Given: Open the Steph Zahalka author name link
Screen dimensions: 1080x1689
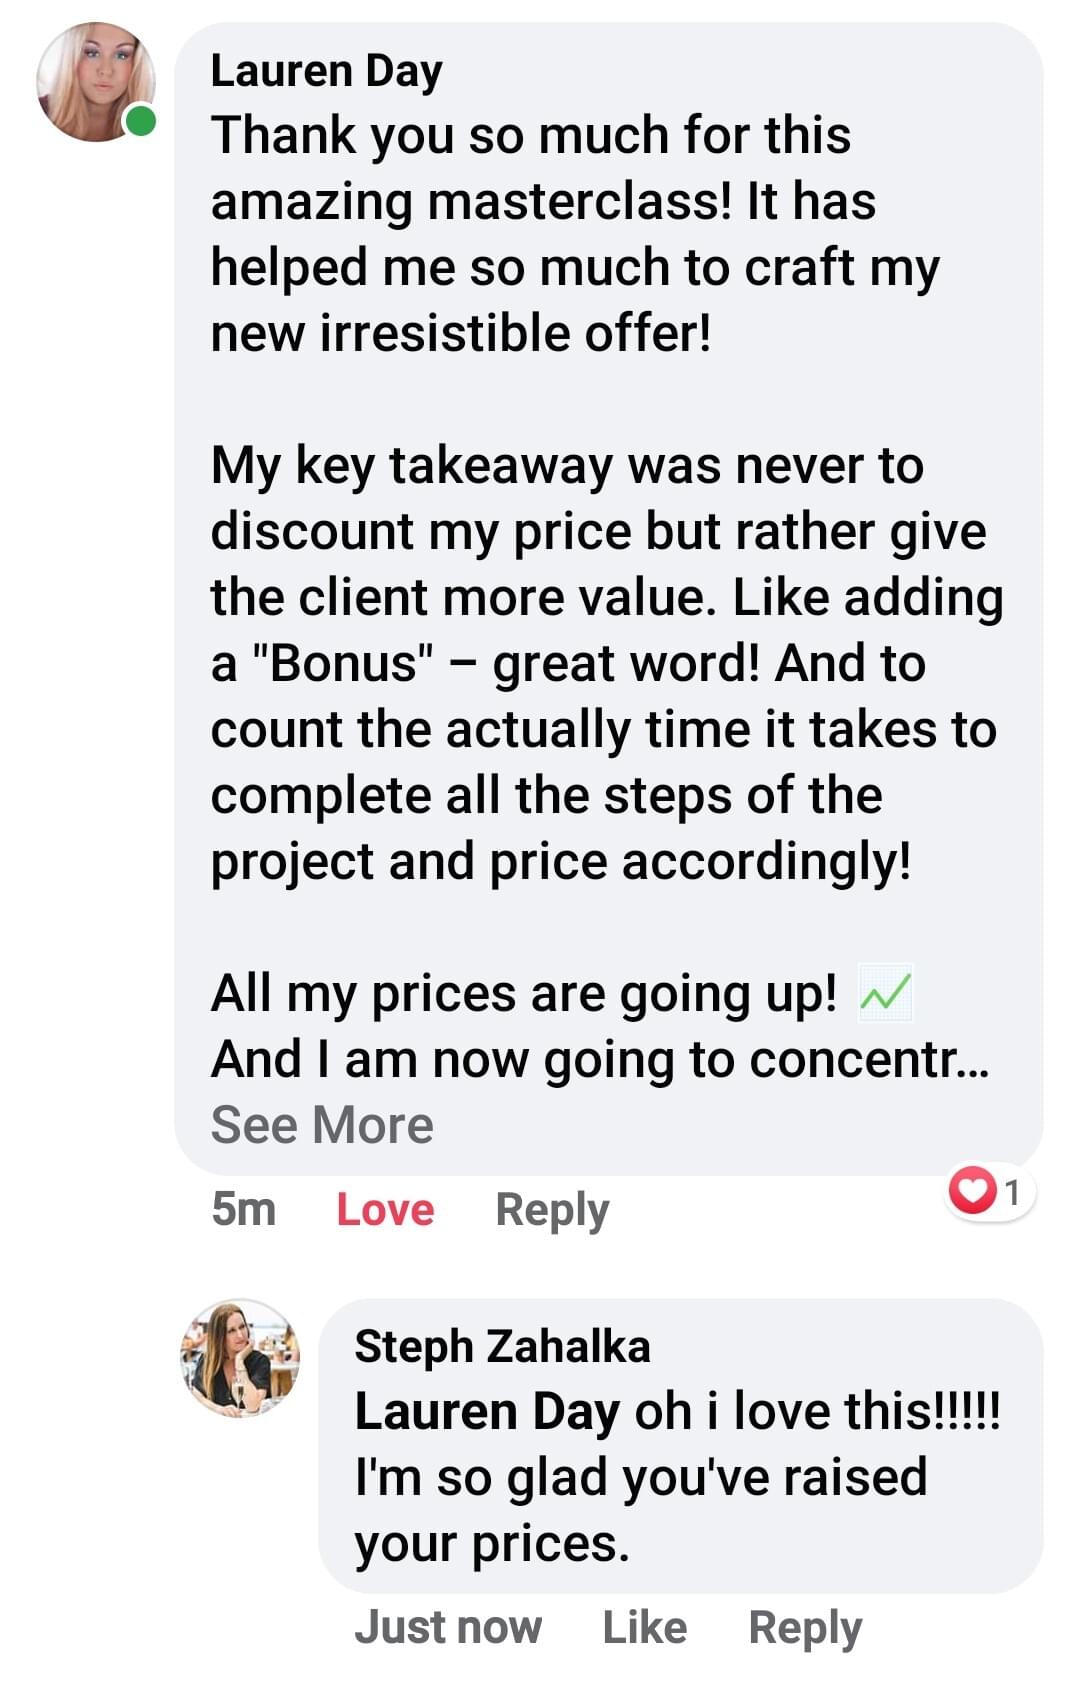Looking at the screenshot, I should pos(502,1346).
